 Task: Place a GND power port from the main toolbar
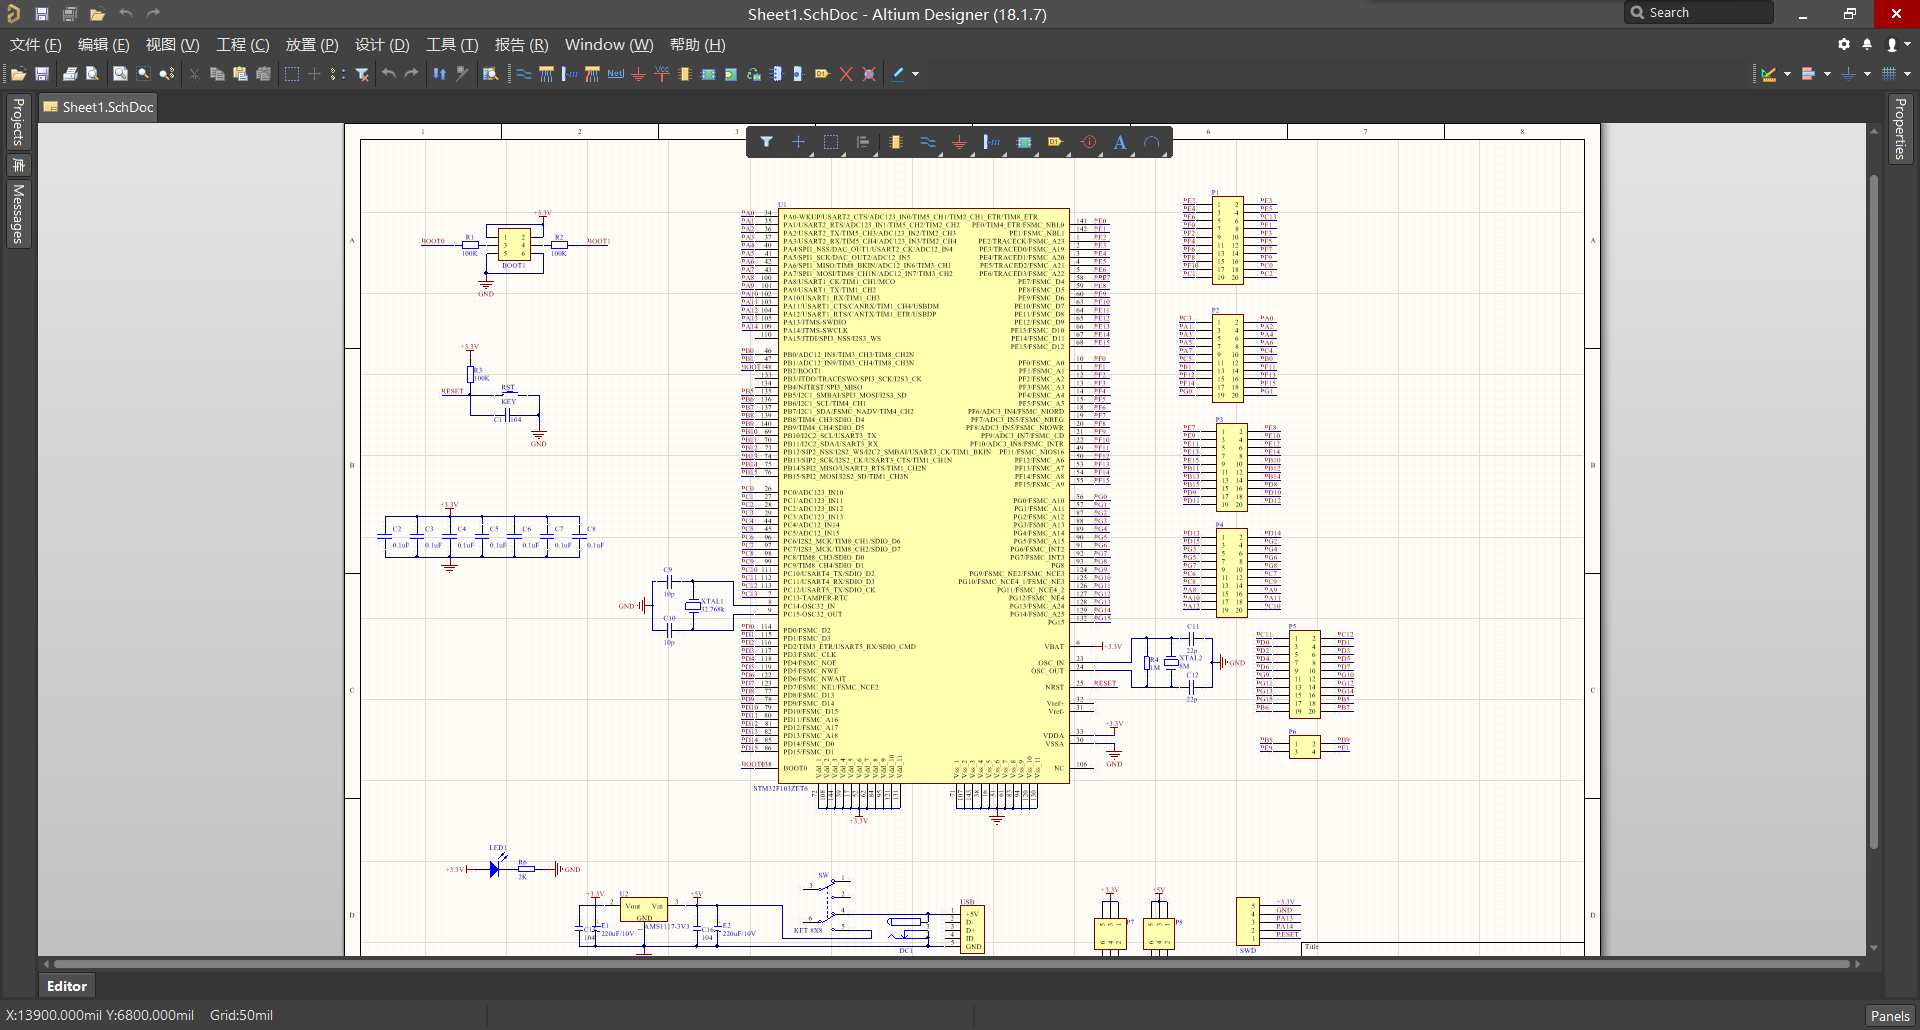638,74
